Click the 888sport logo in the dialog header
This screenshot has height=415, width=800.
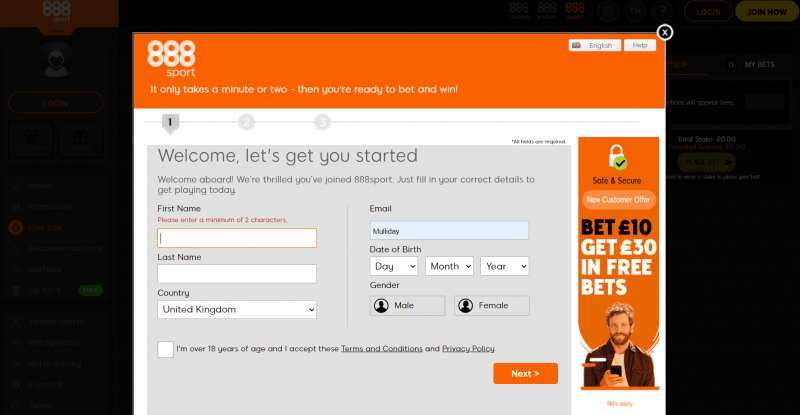pos(171,59)
